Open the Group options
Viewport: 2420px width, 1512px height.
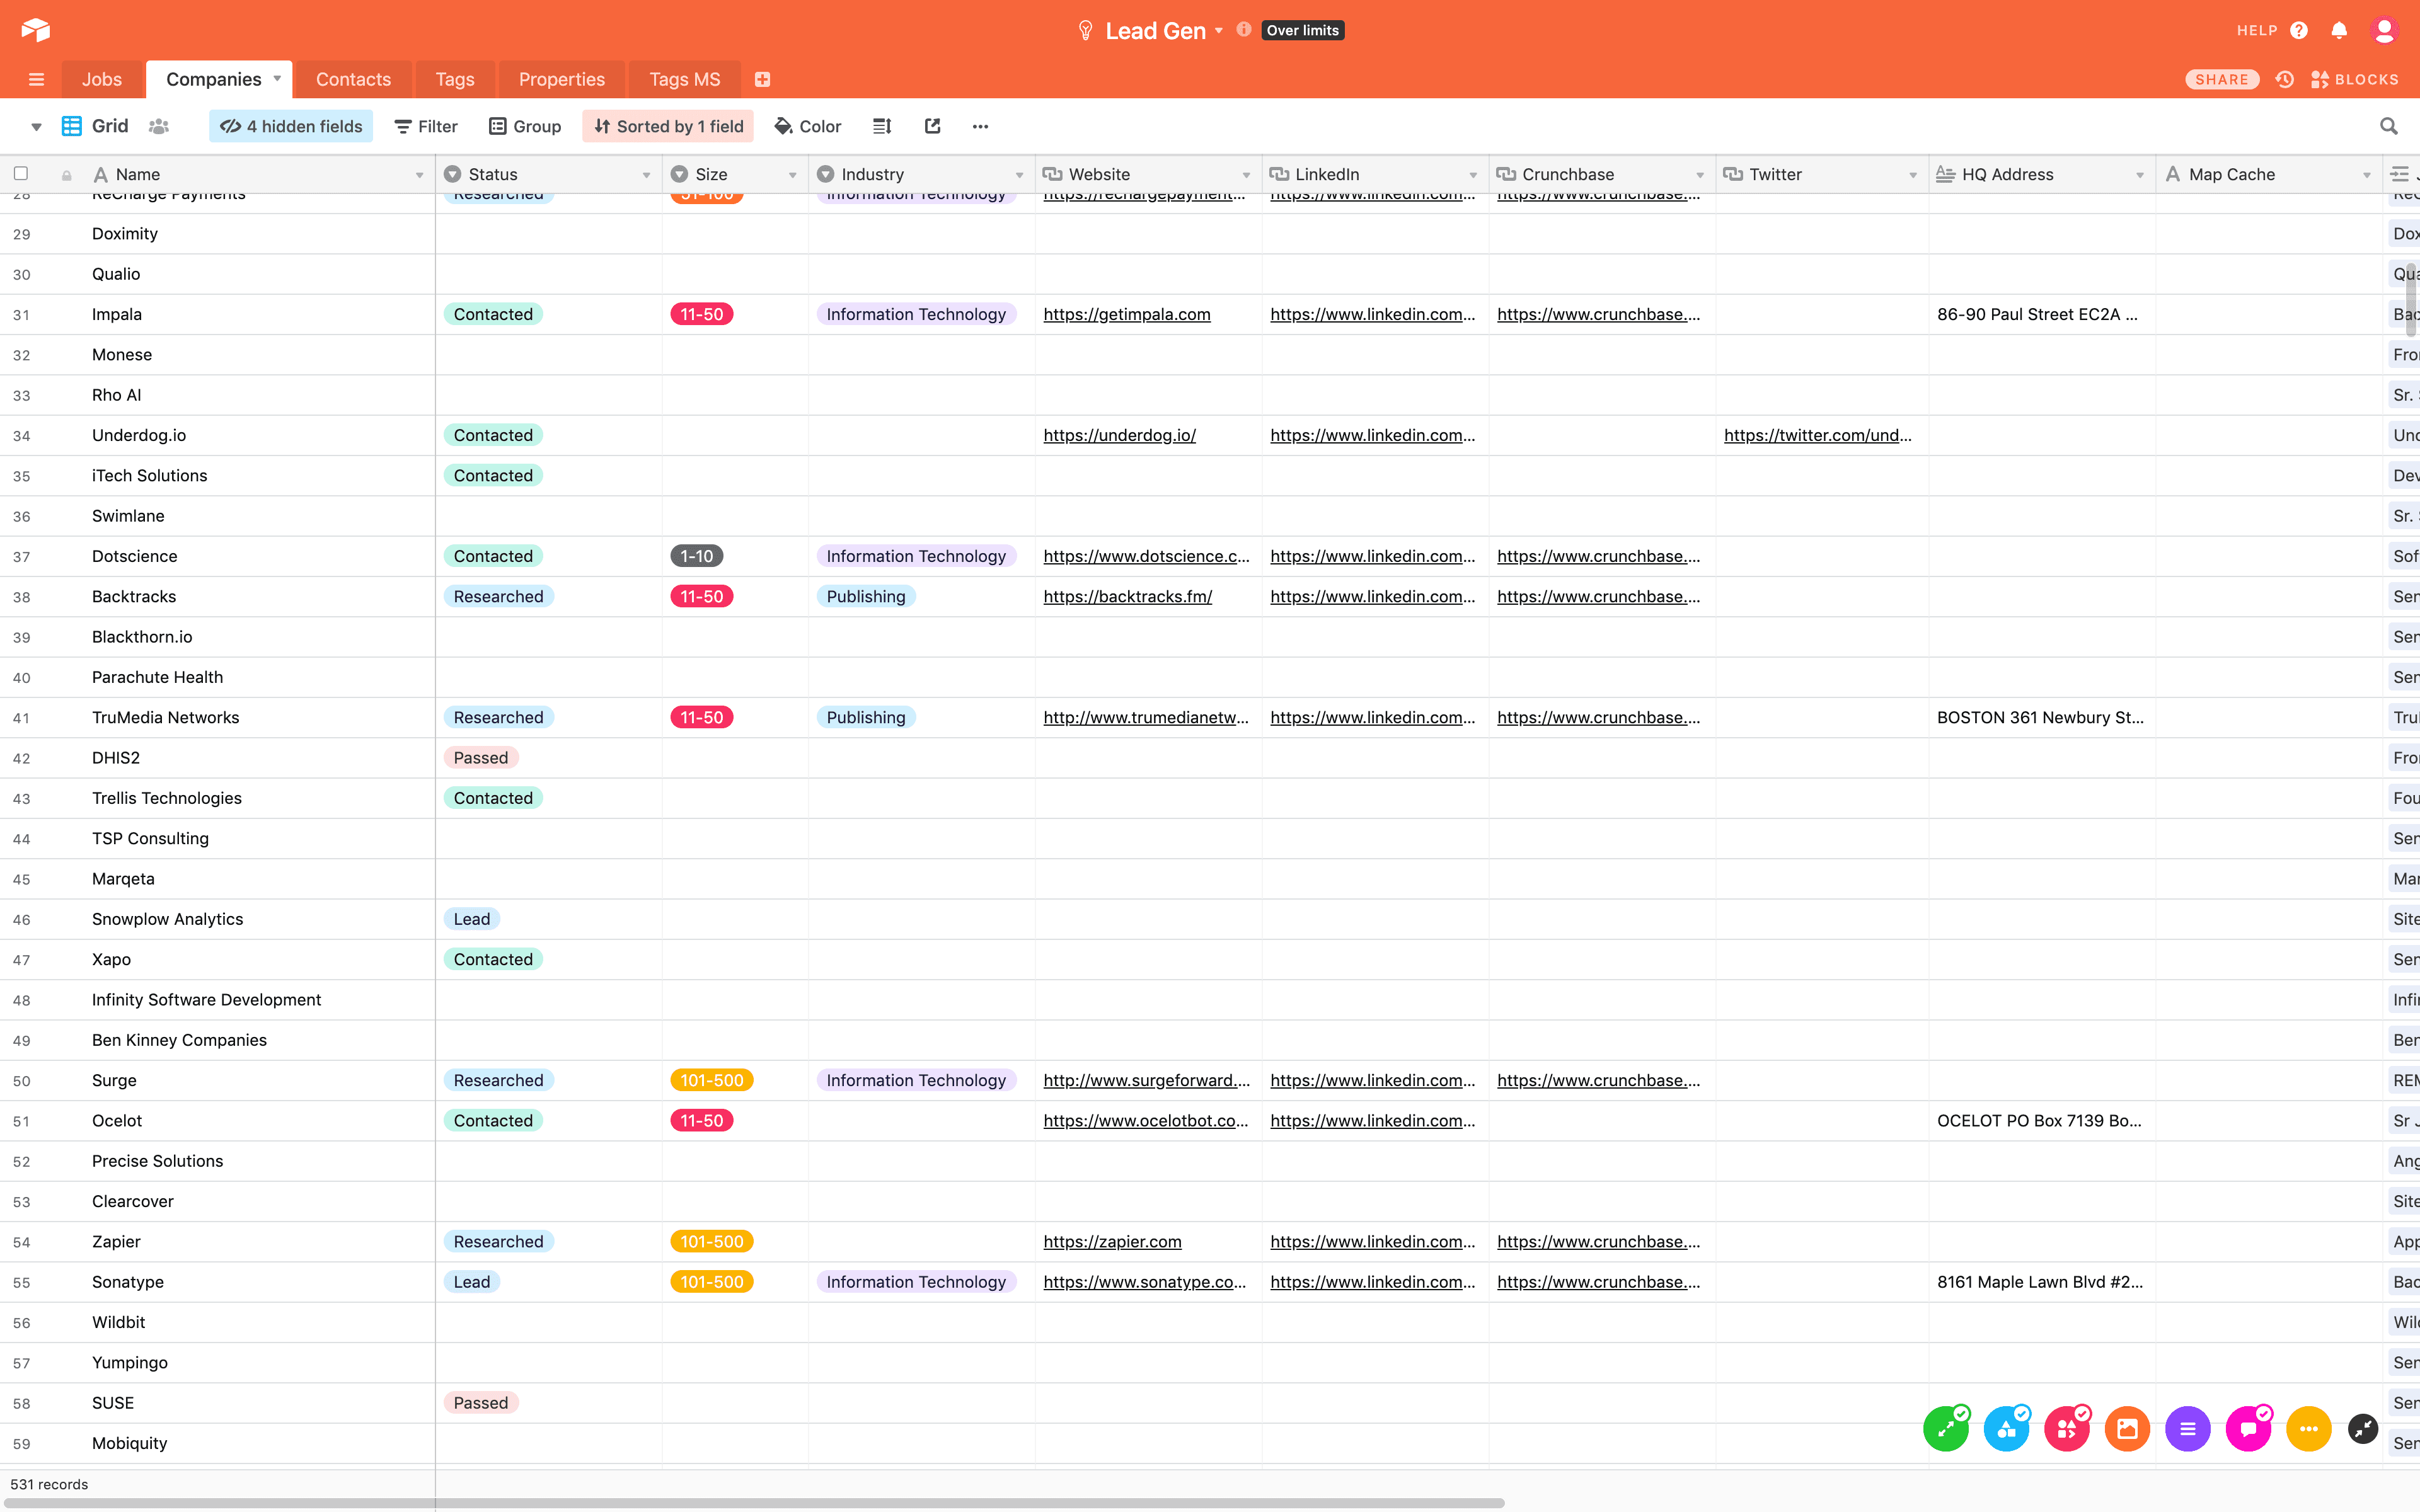525,126
